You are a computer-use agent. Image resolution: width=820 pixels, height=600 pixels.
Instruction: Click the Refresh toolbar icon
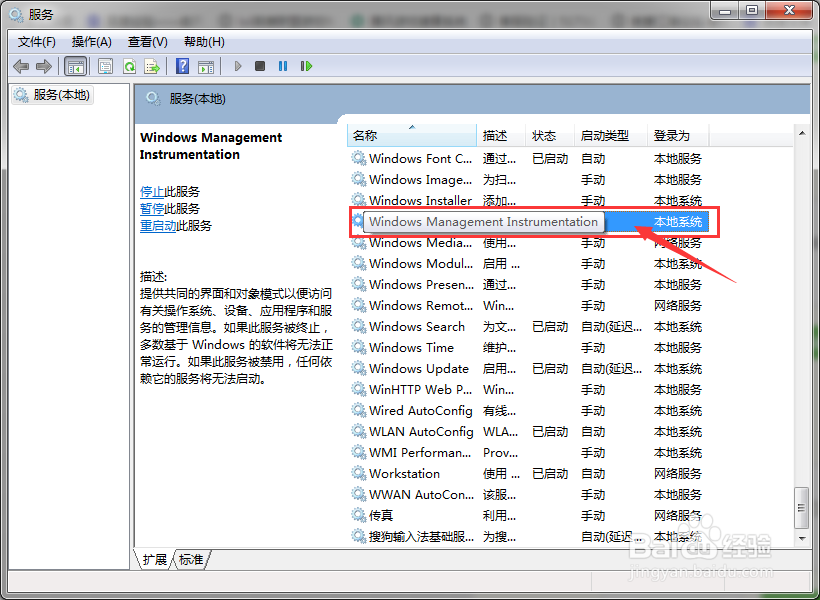(x=129, y=66)
